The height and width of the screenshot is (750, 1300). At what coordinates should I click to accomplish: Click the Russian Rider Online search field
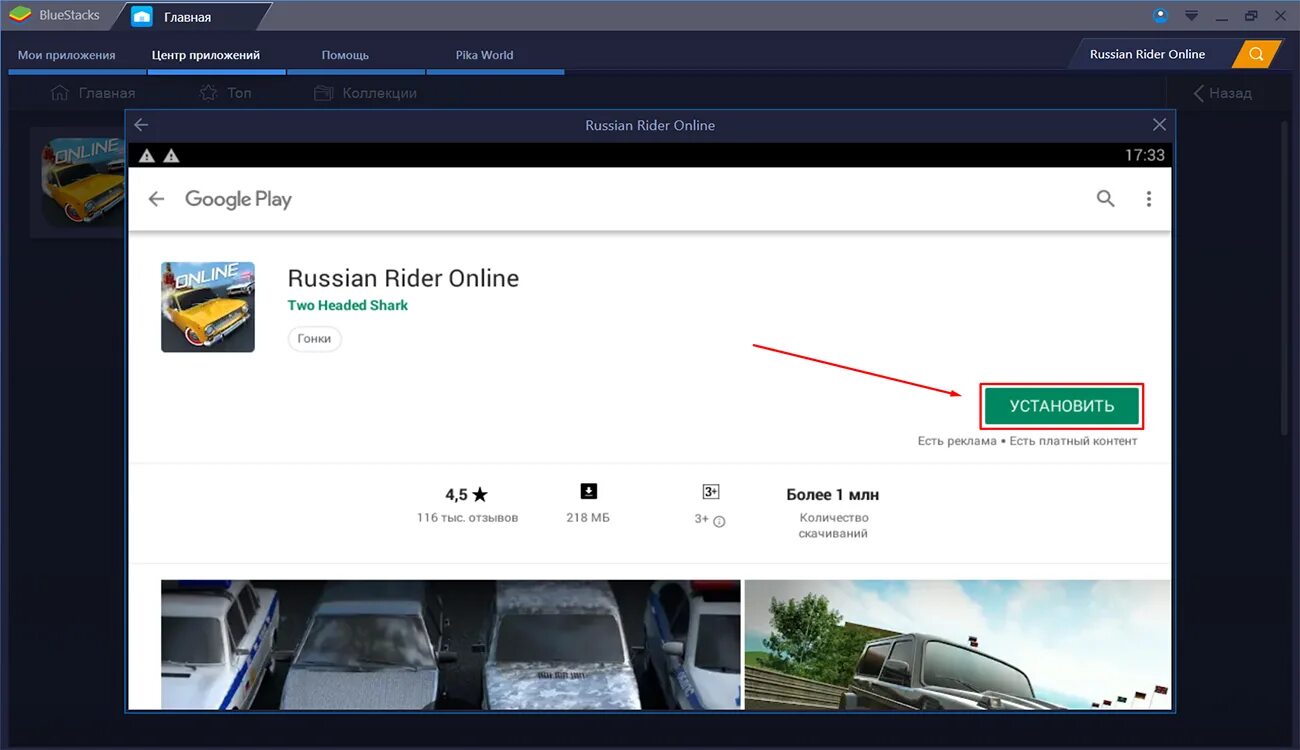(1148, 54)
